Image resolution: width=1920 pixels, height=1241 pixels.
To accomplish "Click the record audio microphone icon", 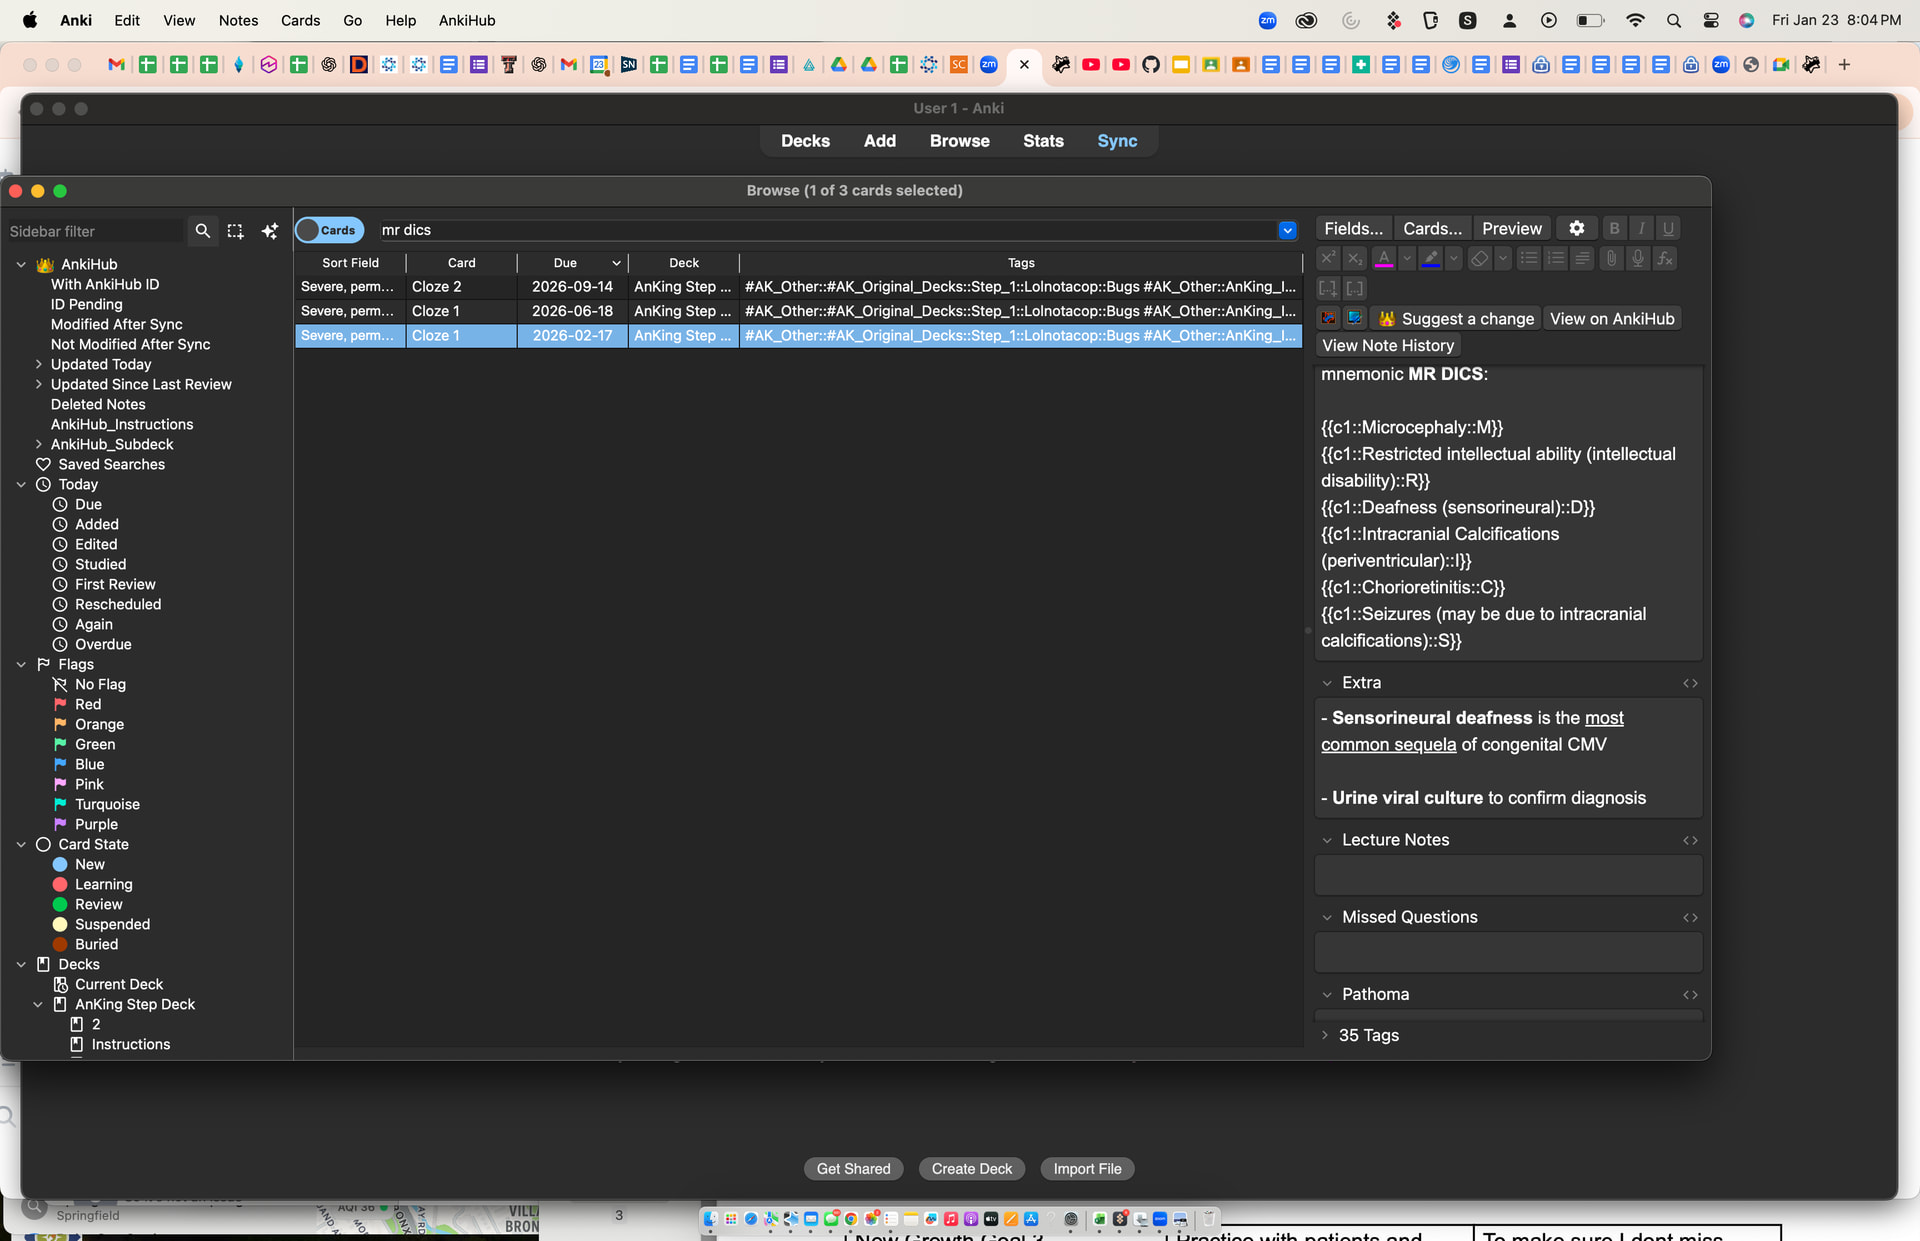I will [x=1637, y=259].
